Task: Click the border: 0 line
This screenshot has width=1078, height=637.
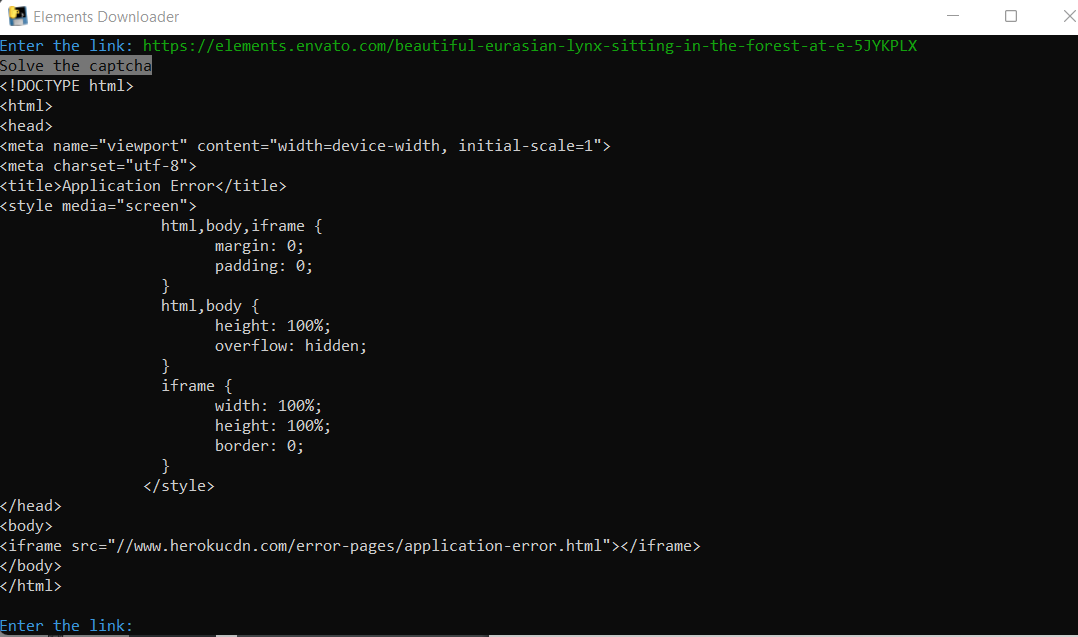Action: pyautogui.click(x=259, y=446)
